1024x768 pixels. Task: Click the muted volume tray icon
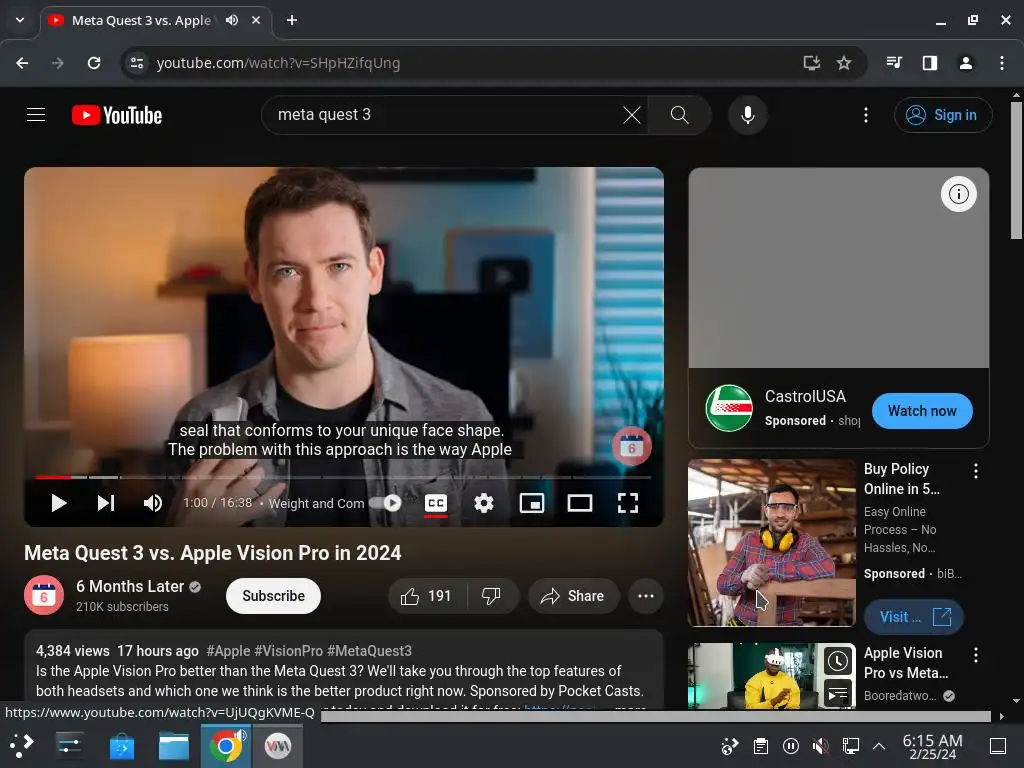click(x=820, y=746)
